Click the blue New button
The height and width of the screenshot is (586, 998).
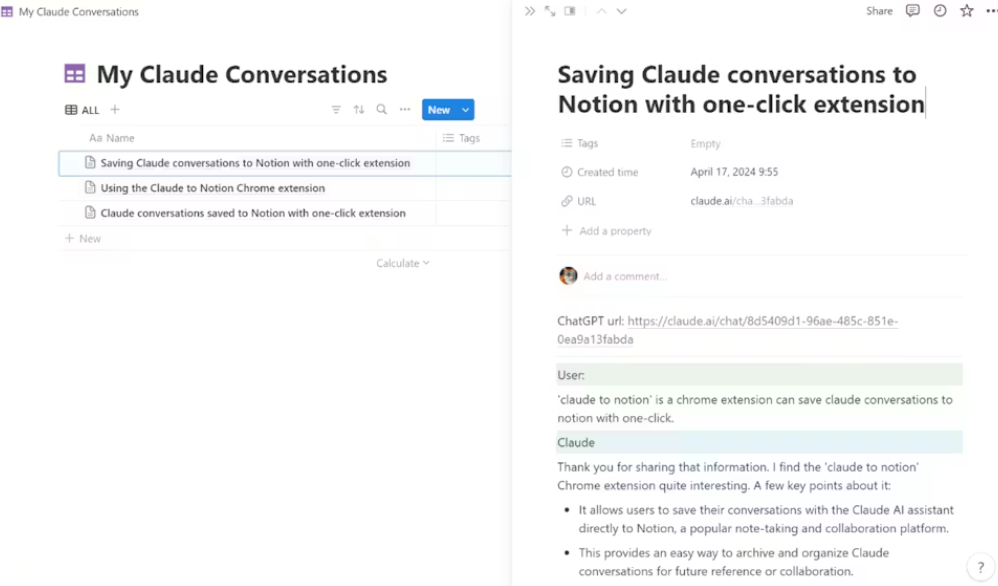(x=439, y=109)
